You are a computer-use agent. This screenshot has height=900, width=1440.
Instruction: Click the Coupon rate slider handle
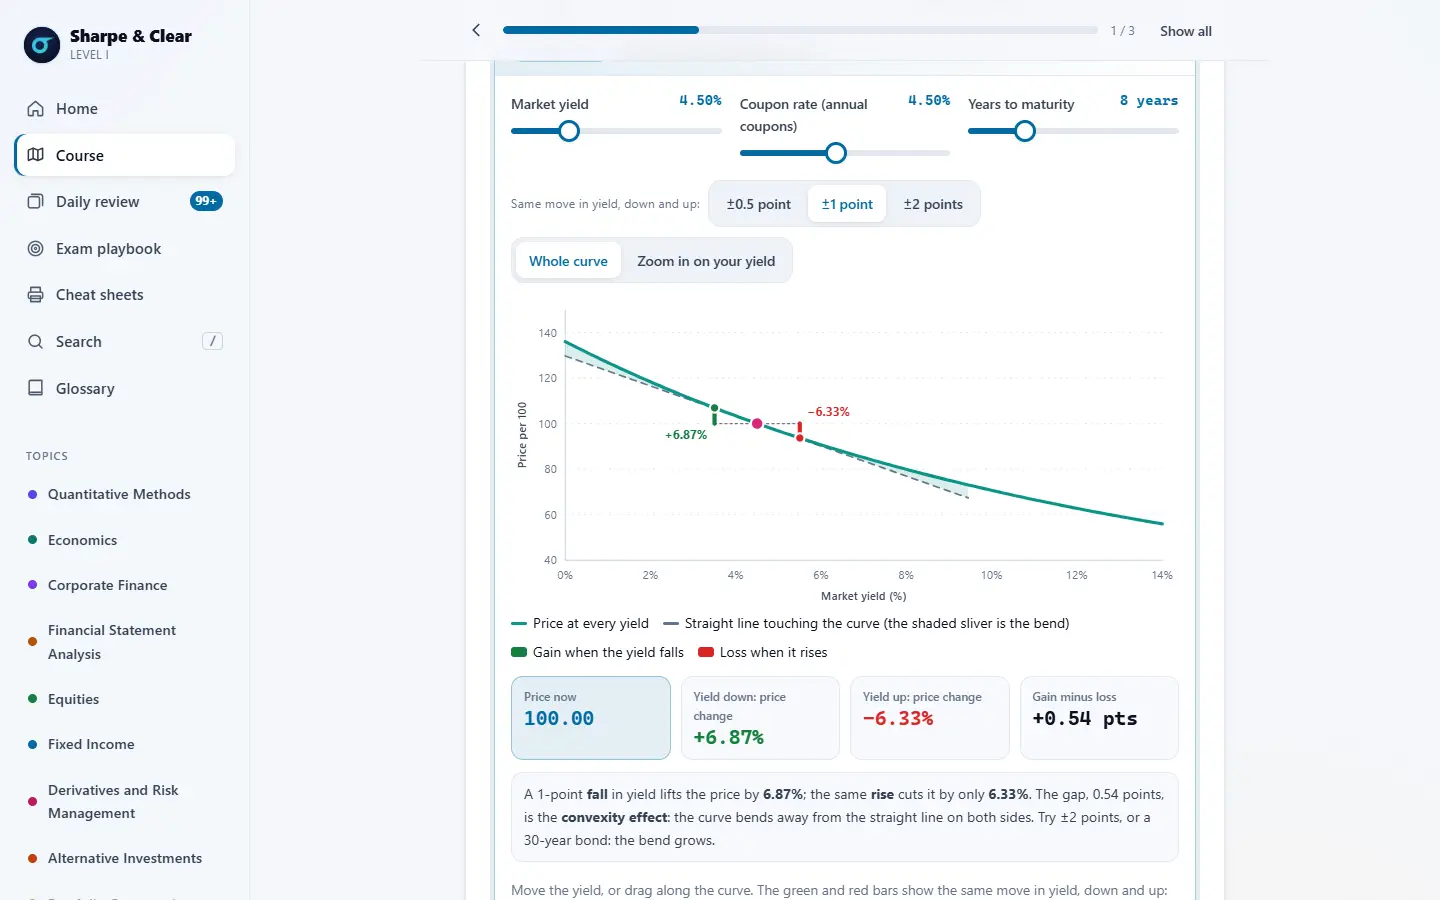coord(836,153)
